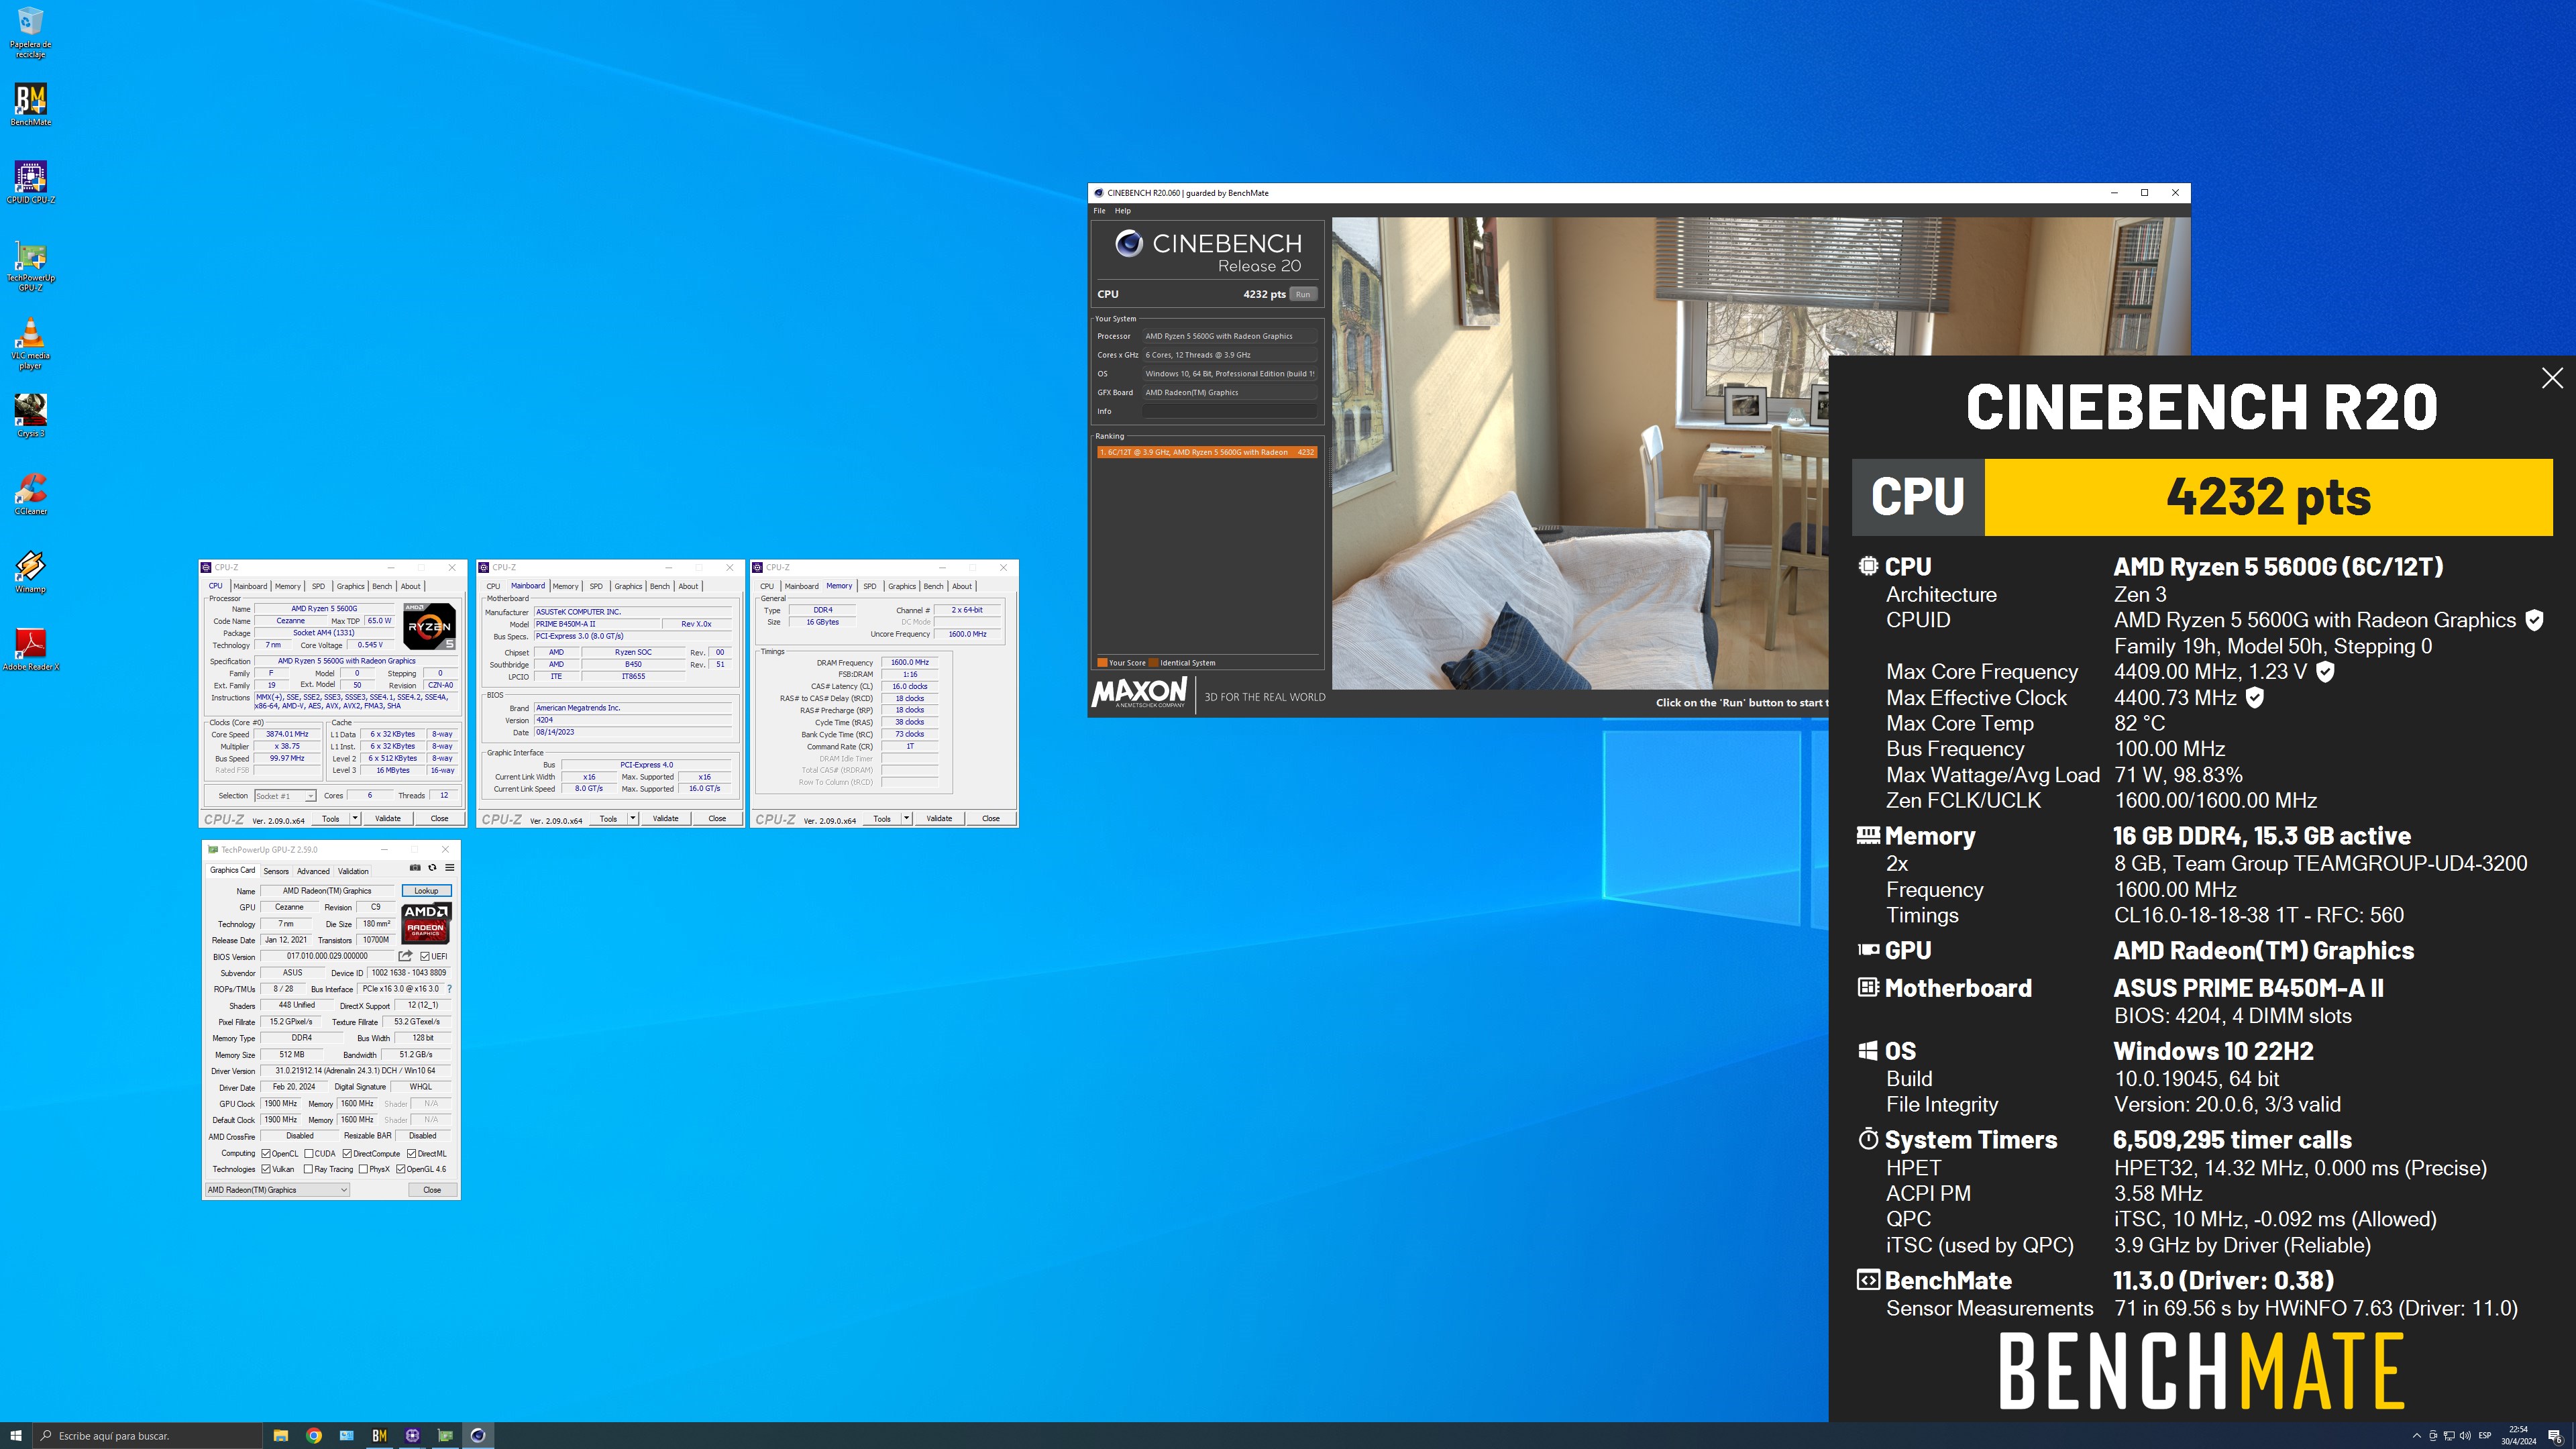Open the Bench tab in Memory CPU-Z window
Image resolution: width=2576 pixels, height=1449 pixels.
(933, 586)
